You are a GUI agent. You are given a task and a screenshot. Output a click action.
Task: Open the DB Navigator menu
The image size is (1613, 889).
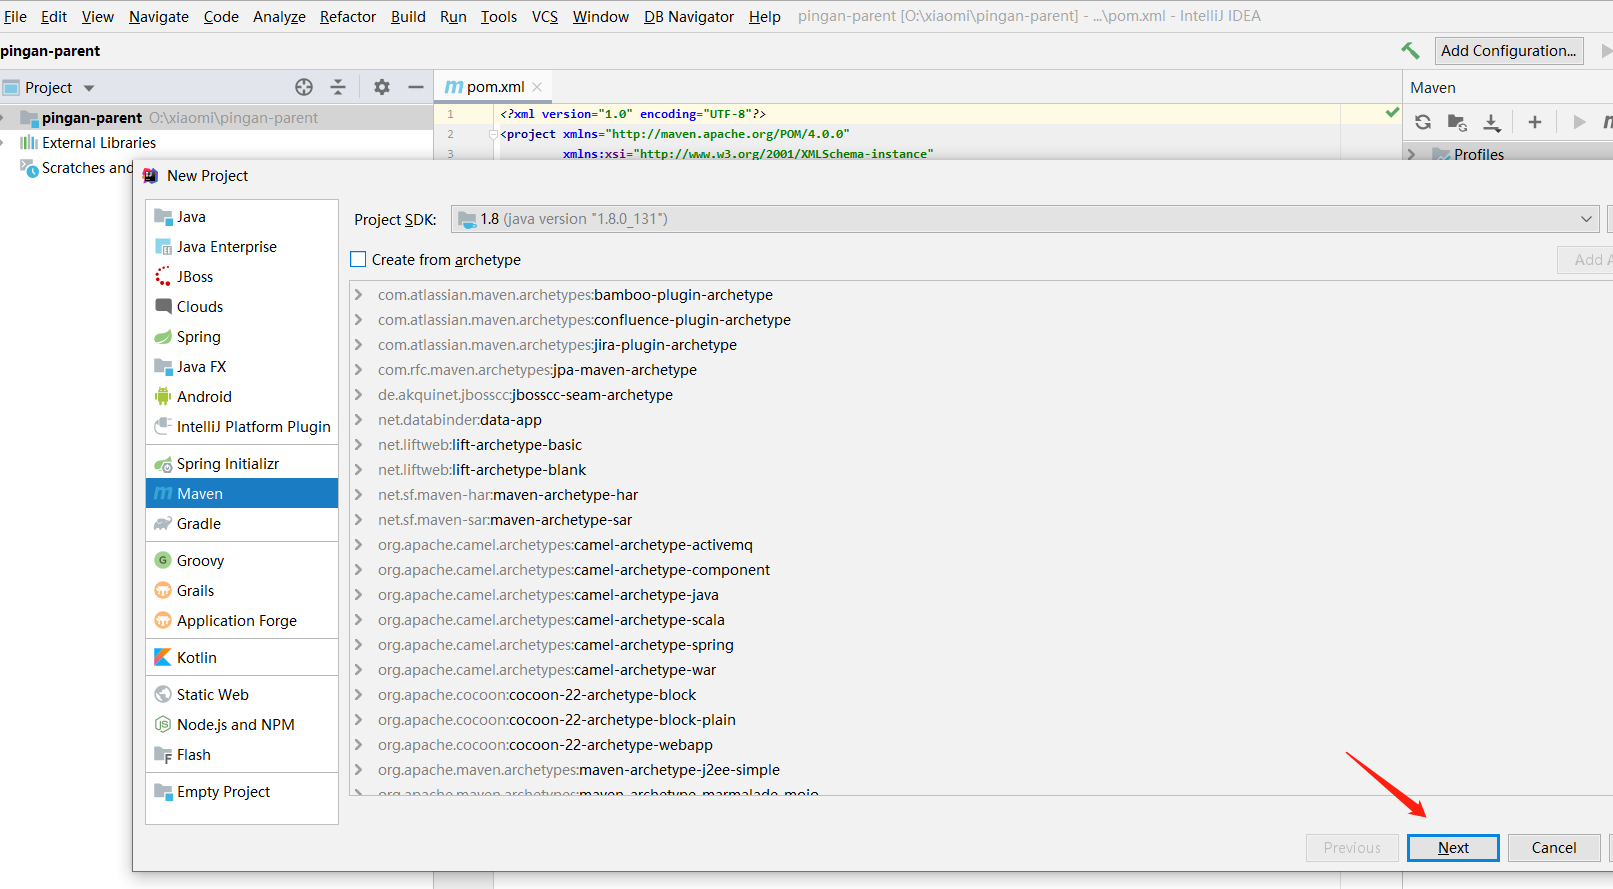coord(689,16)
